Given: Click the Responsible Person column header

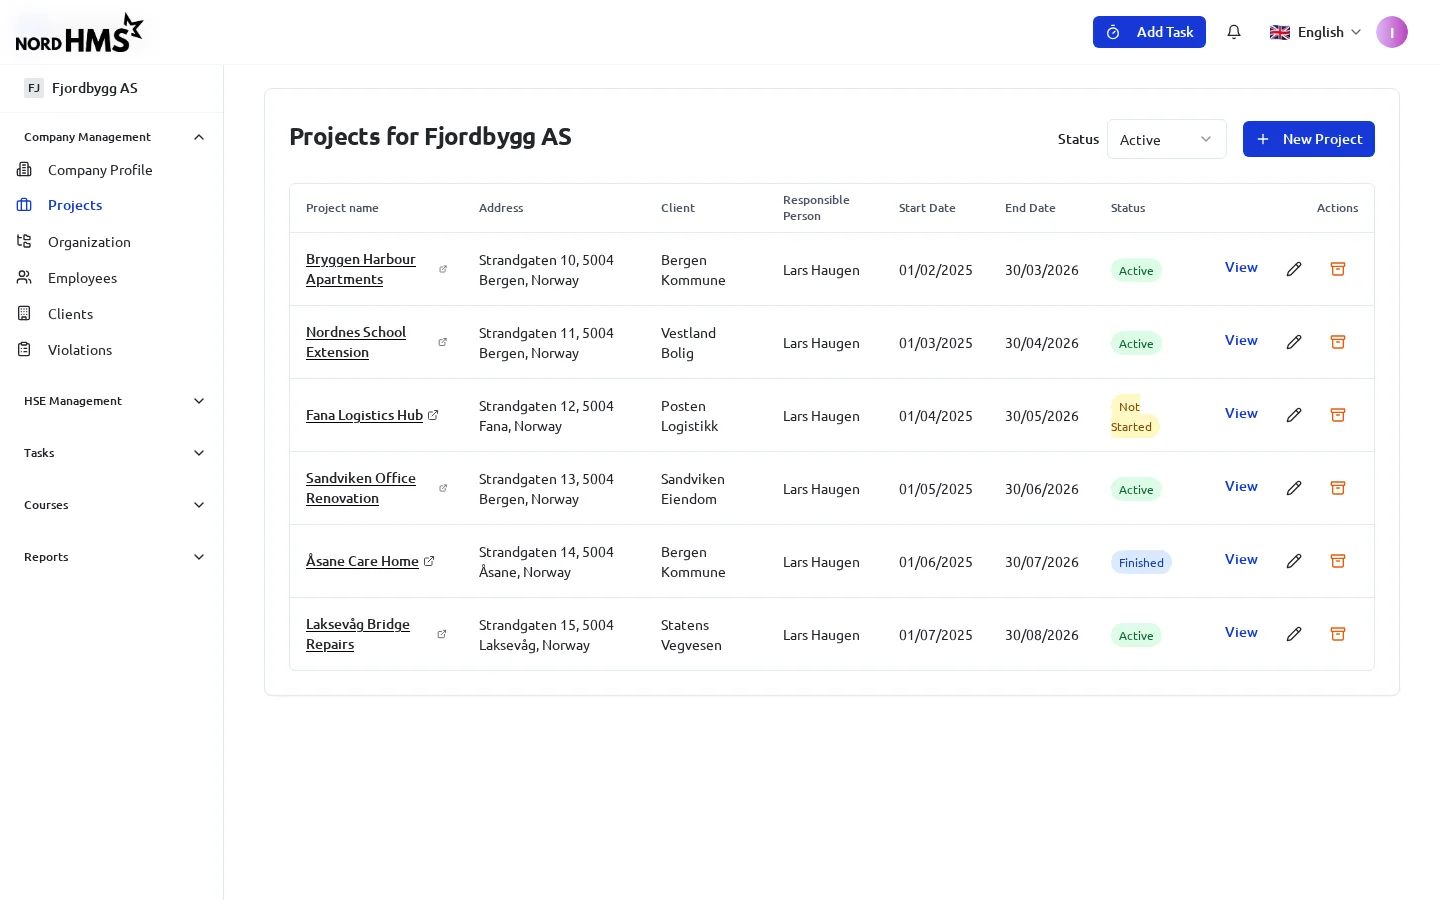Looking at the screenshot, I should [816, 208].
